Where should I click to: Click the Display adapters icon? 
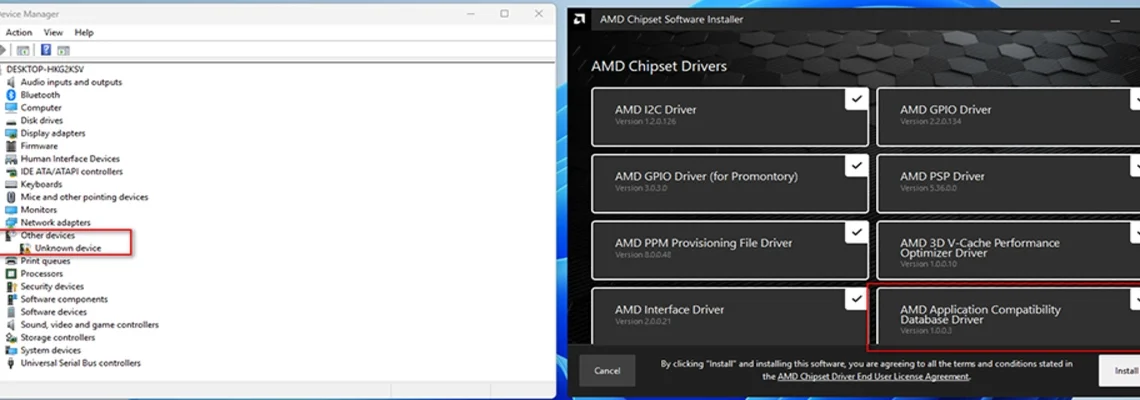(x=11, y=133)
